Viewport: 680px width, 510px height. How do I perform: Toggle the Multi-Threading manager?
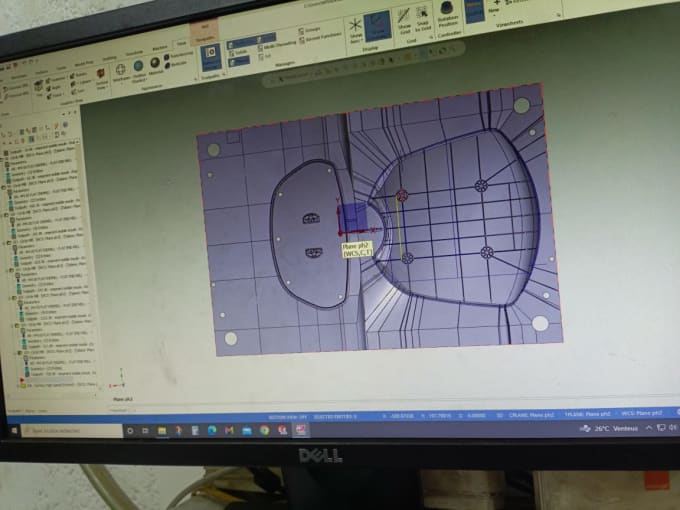point(276,46)
